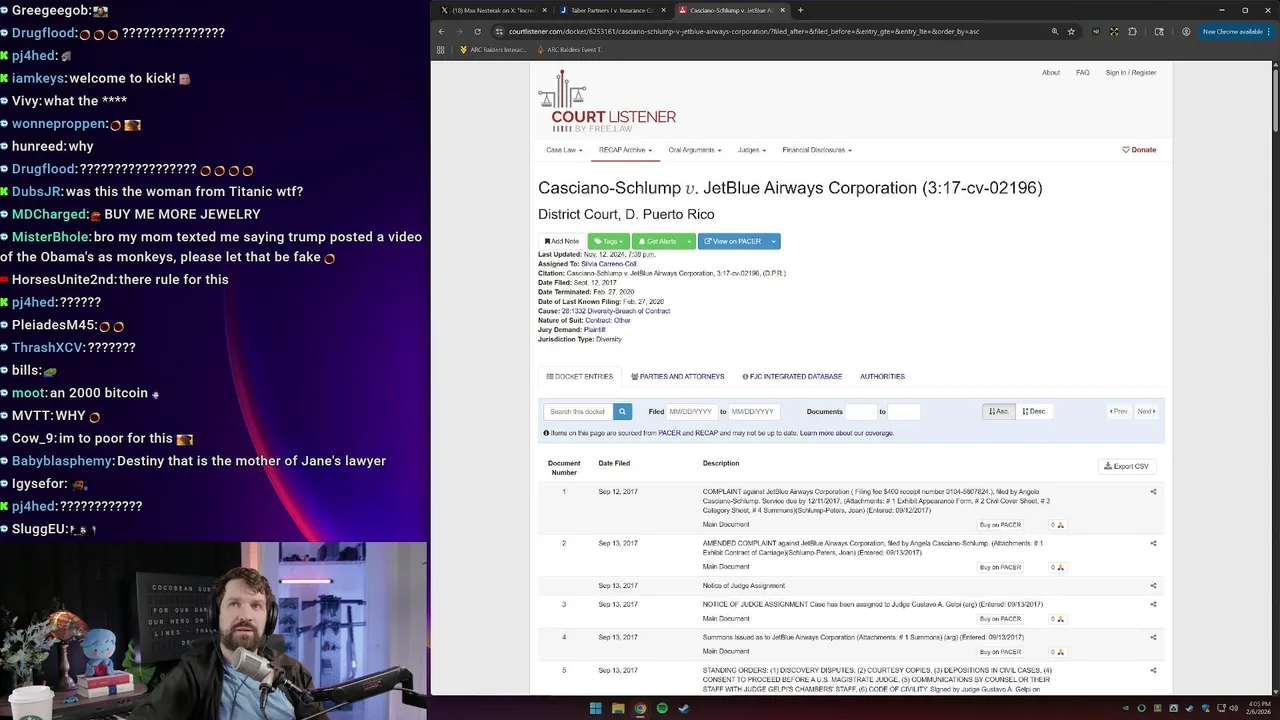Click the Chrome icon in the taskbar

pyautogui.click(x=640, y=708)
